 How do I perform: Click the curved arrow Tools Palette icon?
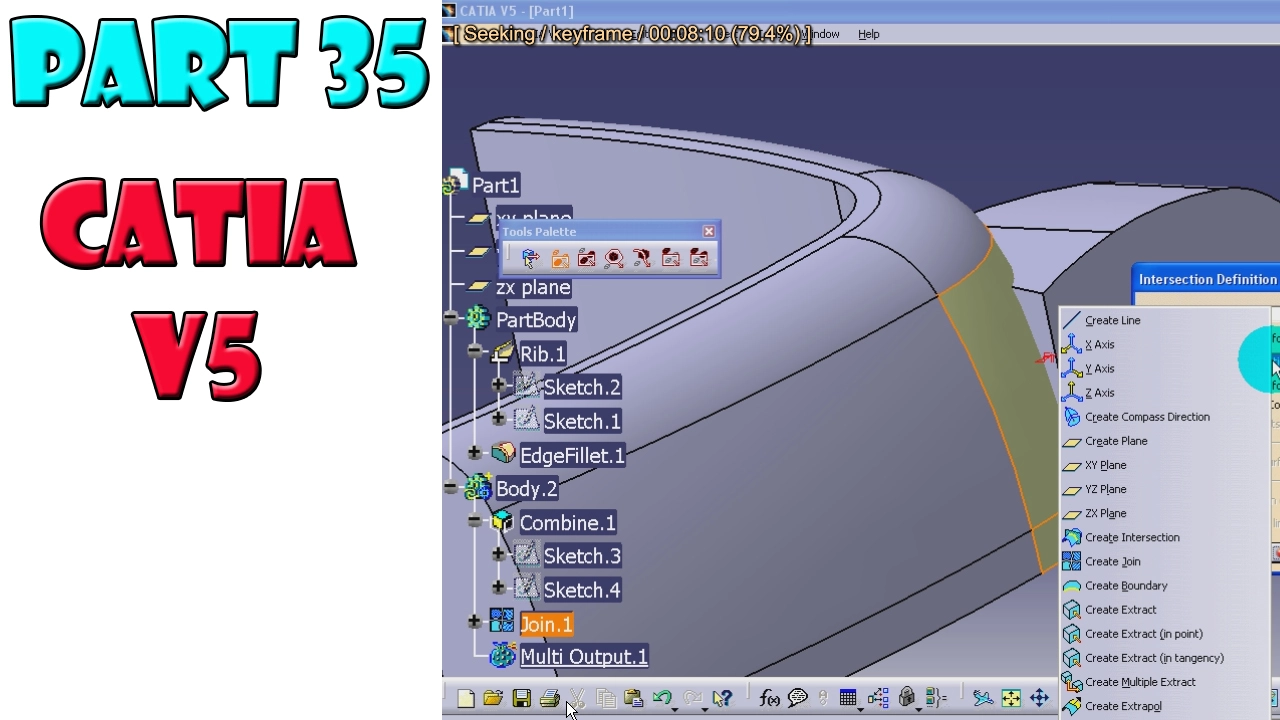point(642,259)
